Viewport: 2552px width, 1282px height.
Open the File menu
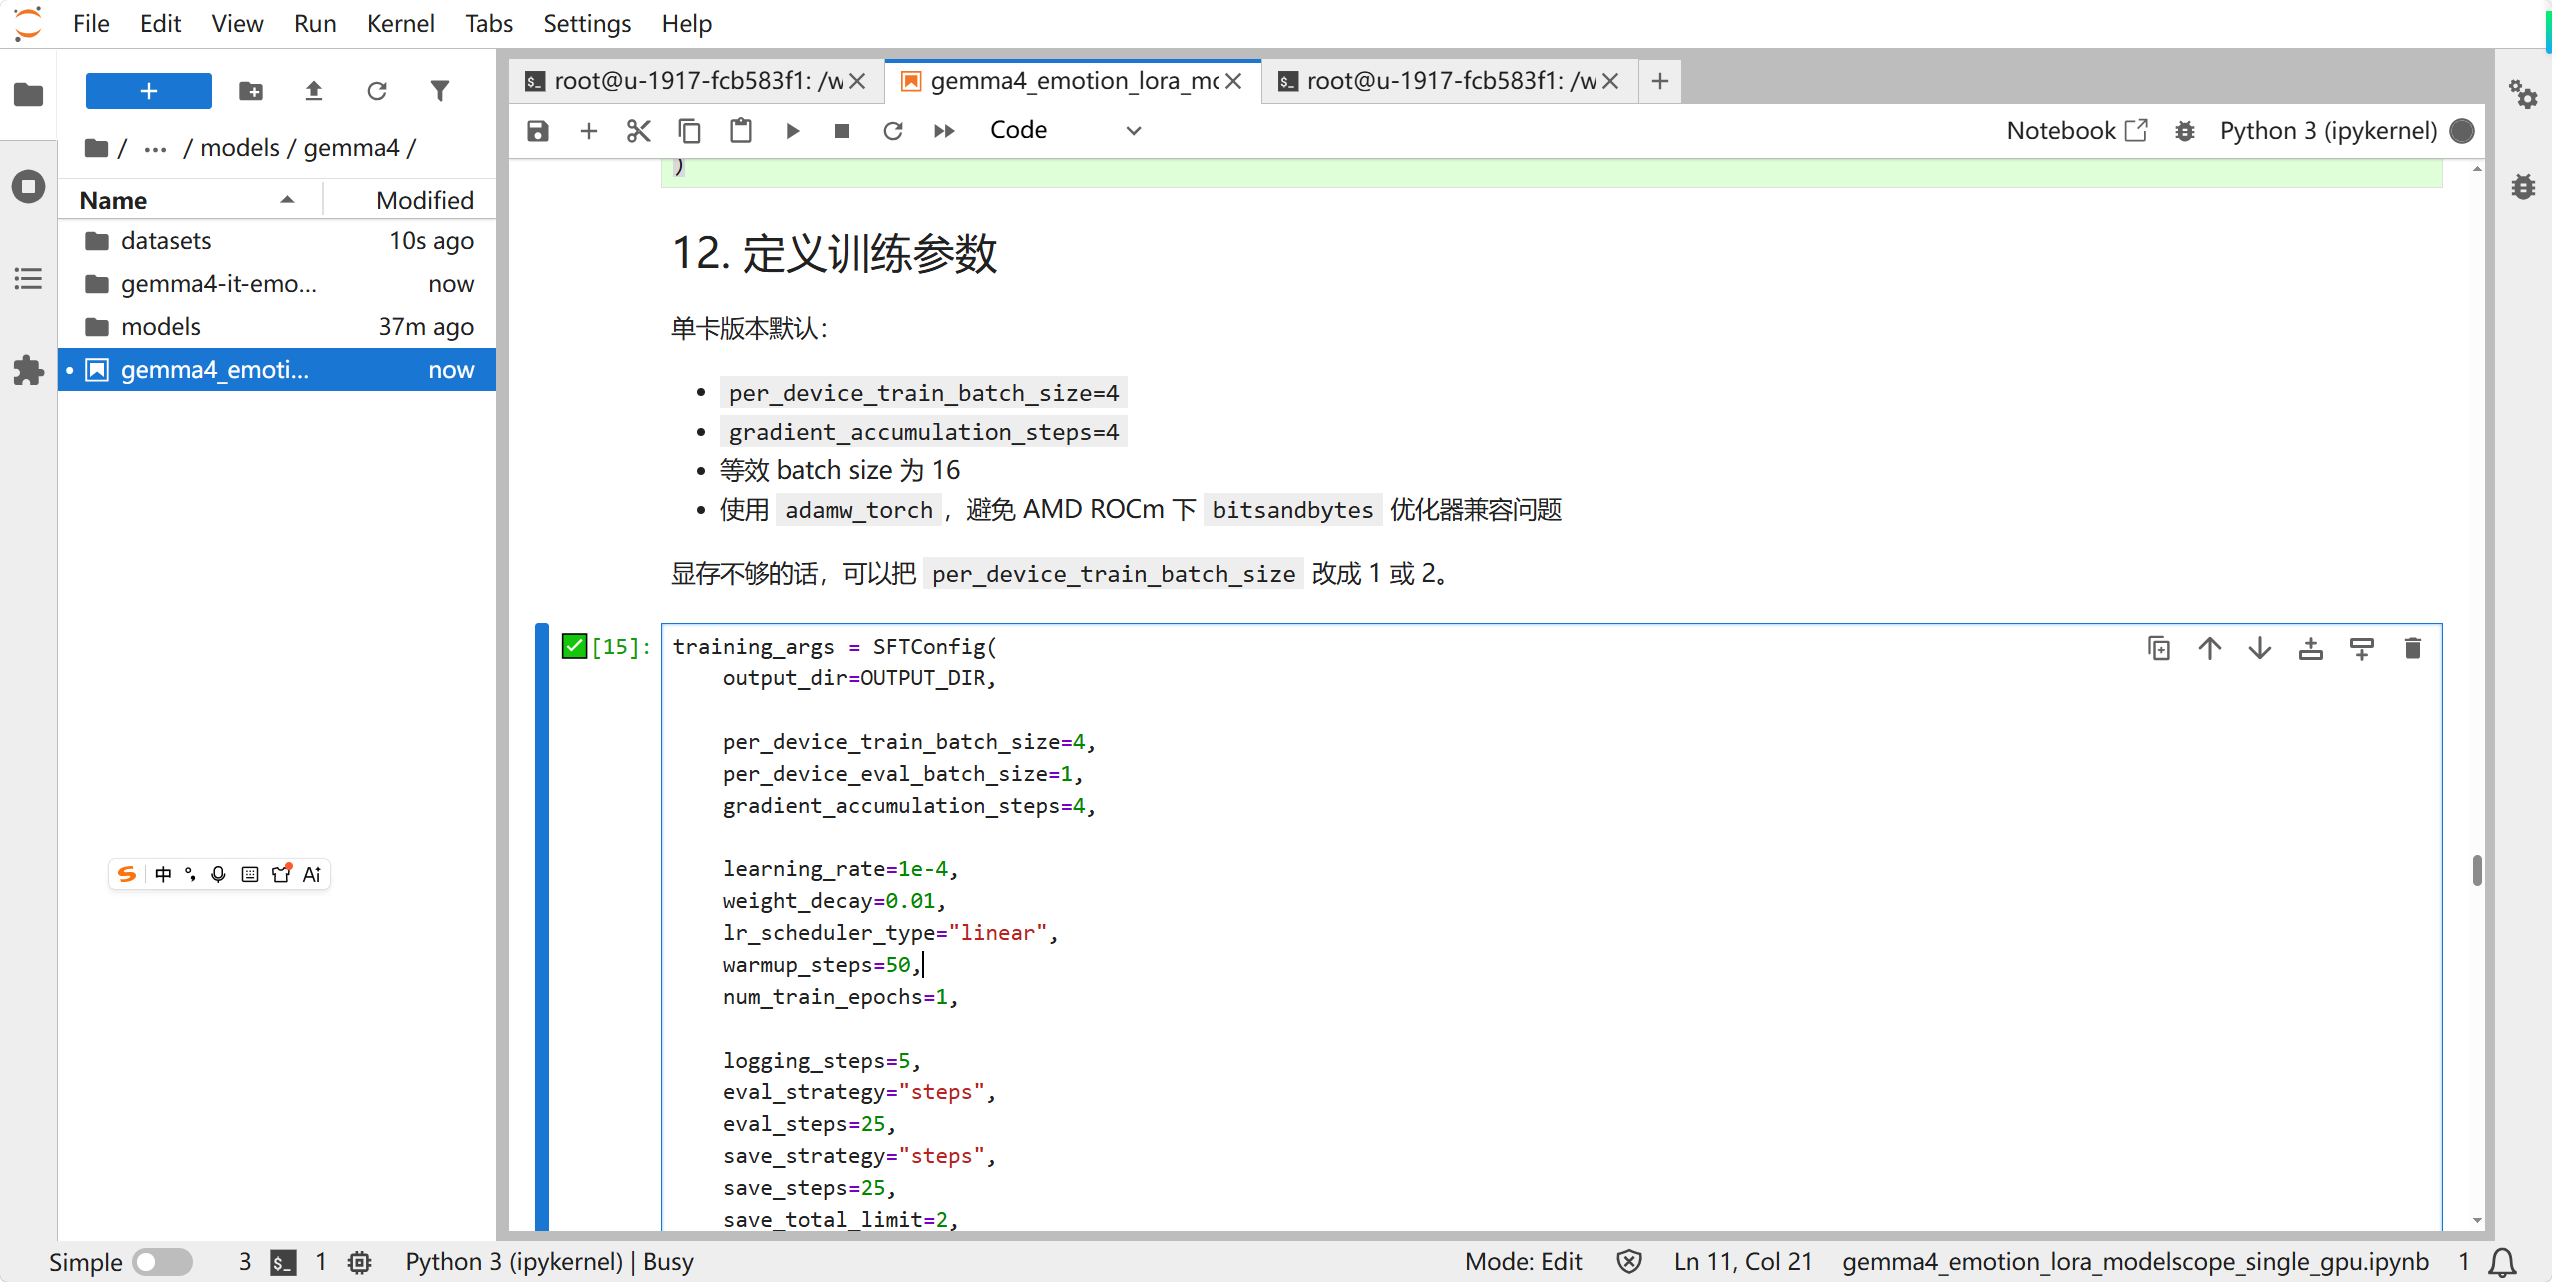click(x=91, y=23)
